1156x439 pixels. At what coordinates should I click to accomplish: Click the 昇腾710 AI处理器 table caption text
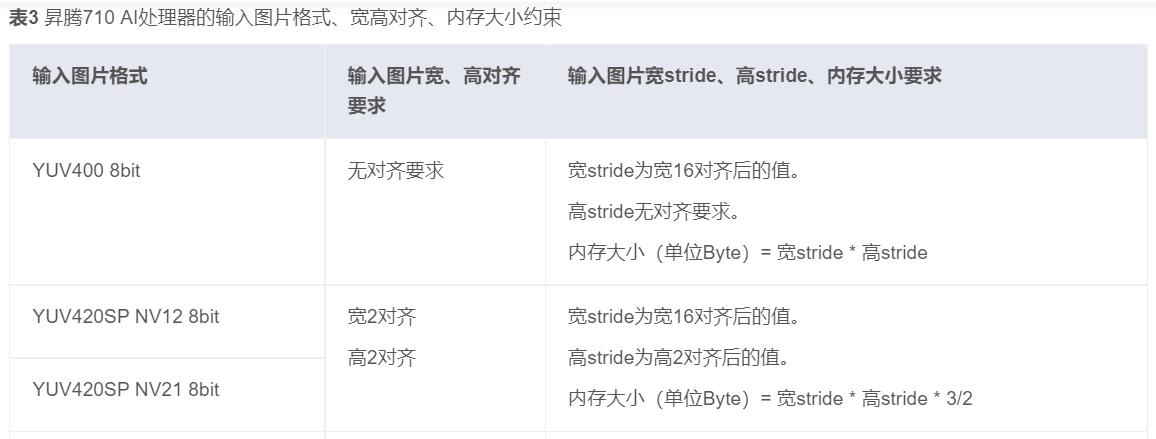click(300, 21)
